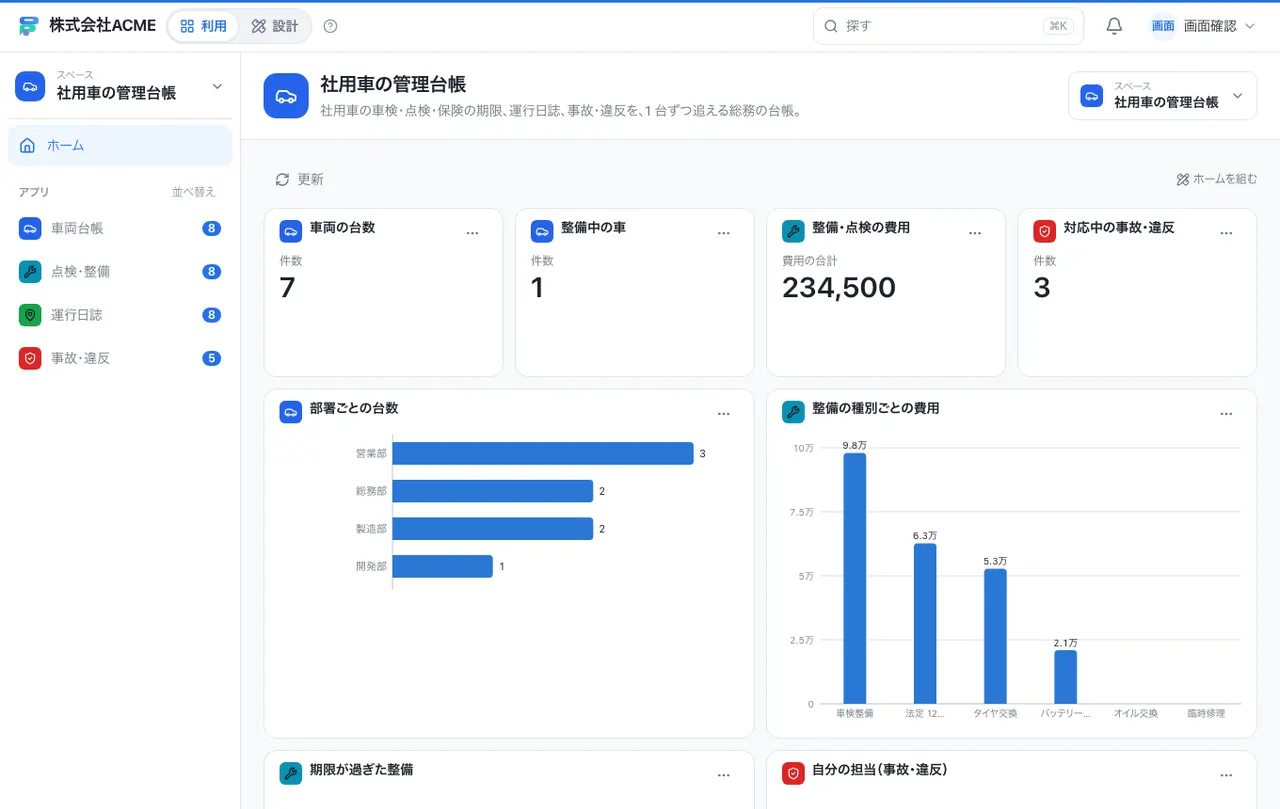Open the 対応中の事故・違反 card options menu

1226,232
